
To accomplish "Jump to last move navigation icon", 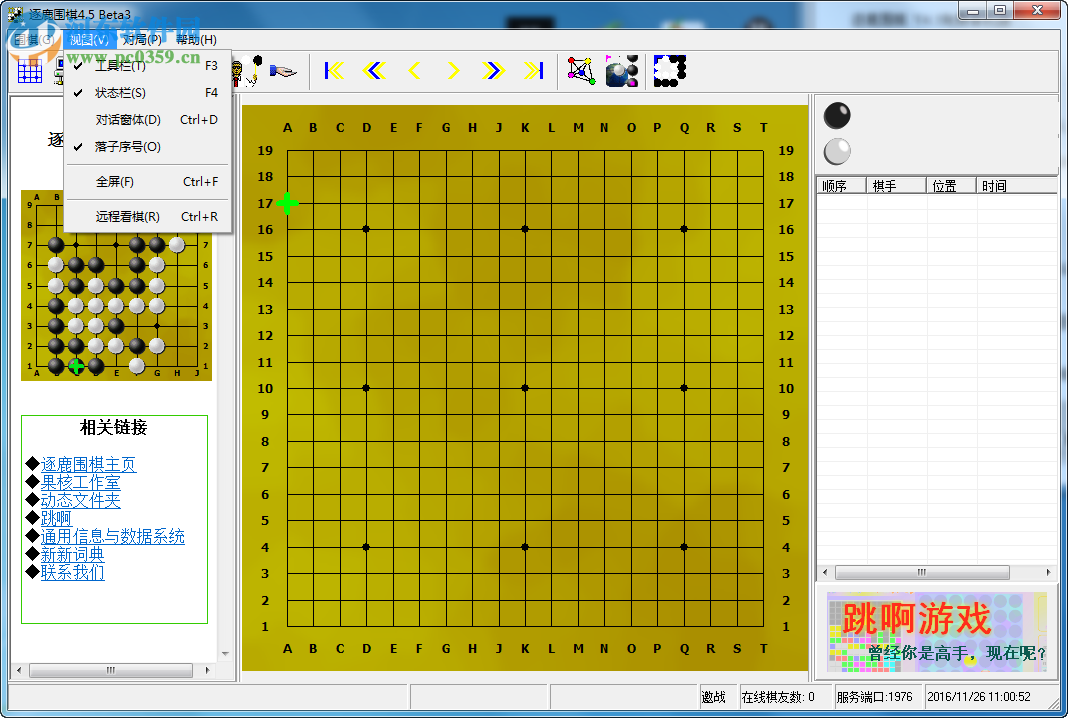I will [533, 70].
